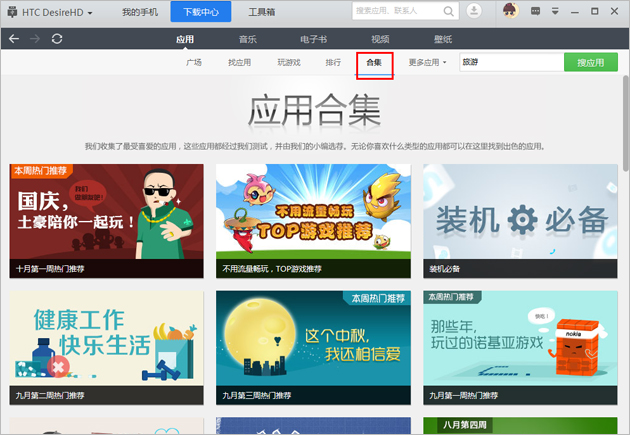Open the 诺基亚游戏 collection card
The width and height of the screenshot is (630, 435).
[520, 348]
